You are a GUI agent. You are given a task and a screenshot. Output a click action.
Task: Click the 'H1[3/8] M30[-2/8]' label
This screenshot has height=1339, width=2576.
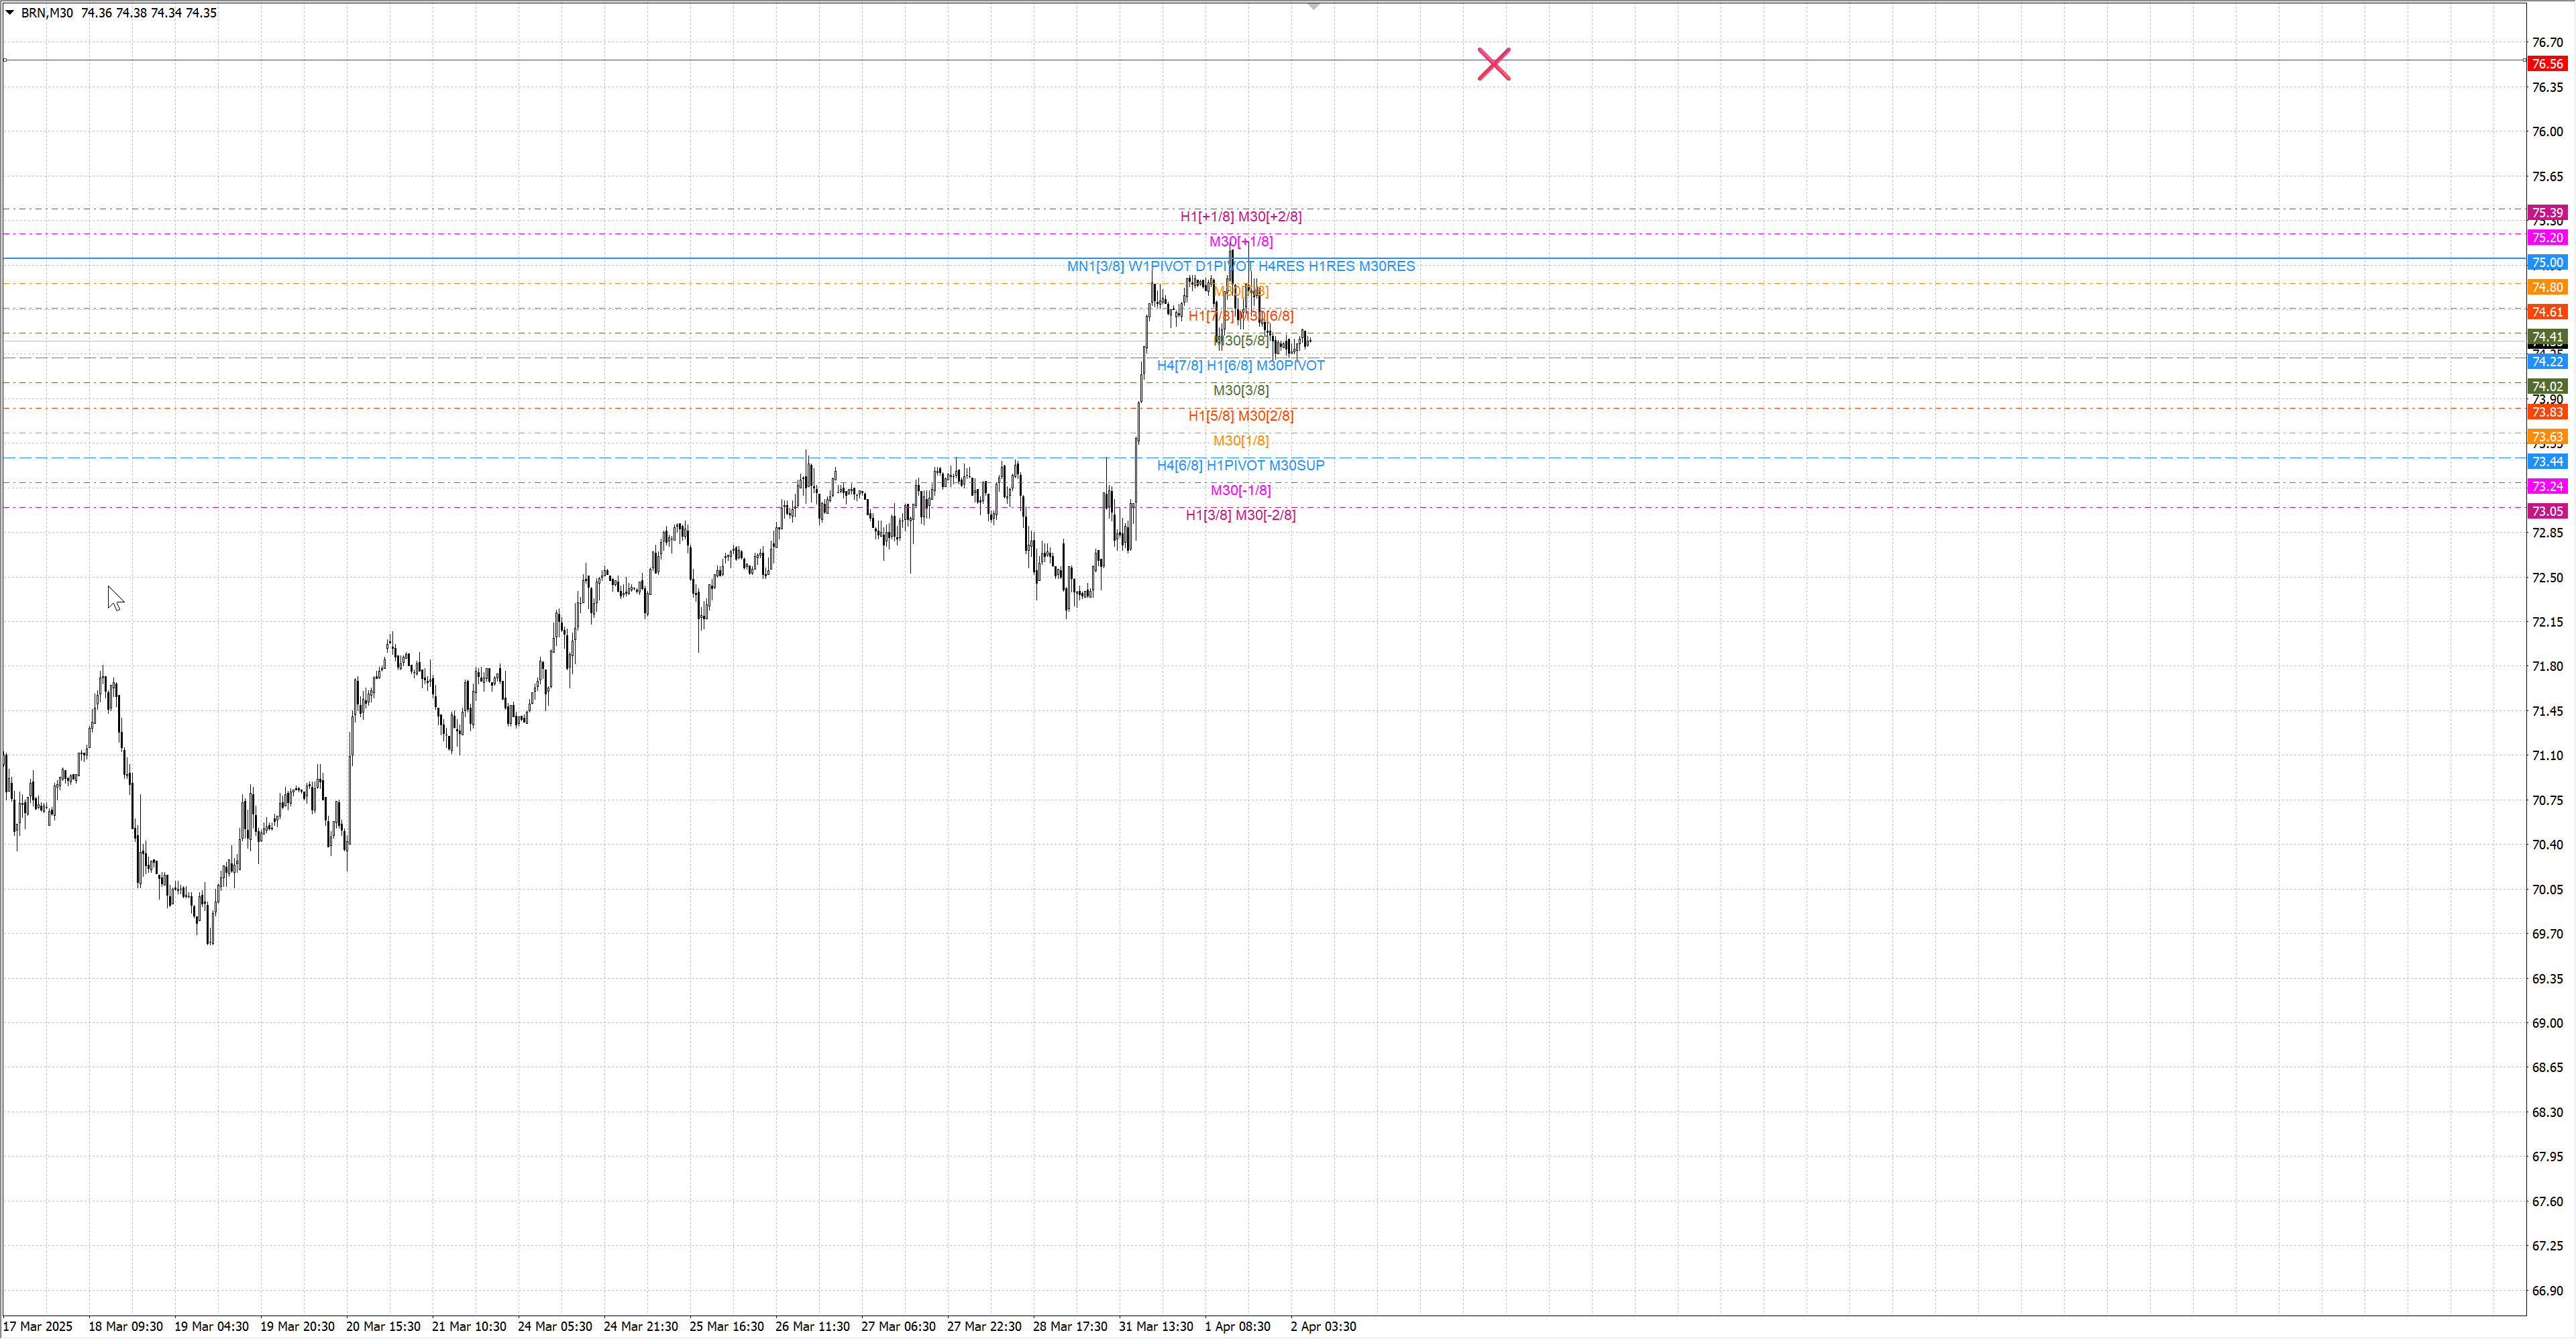tap(1240, 515)
